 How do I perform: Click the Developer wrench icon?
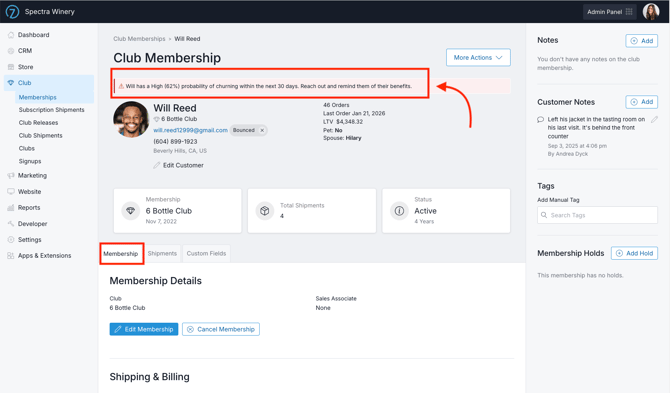pos(11,224)
